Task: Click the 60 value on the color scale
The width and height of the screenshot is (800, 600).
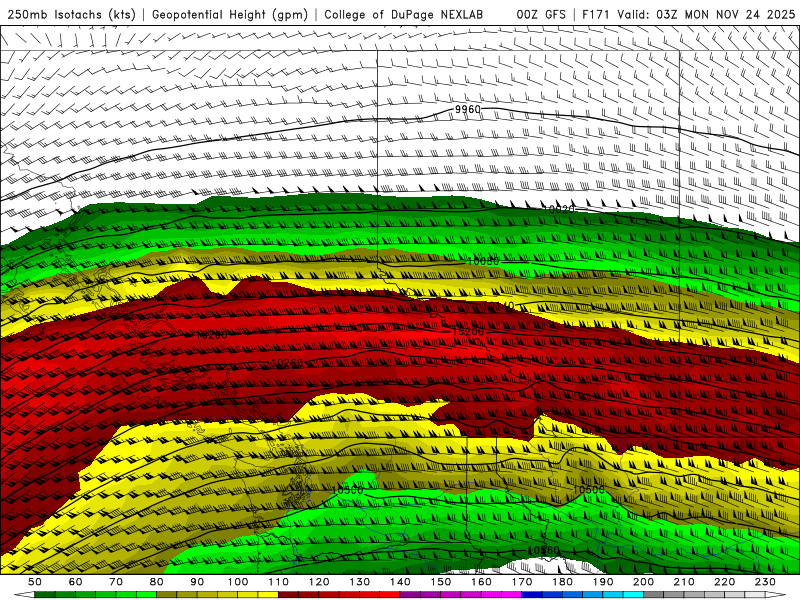Action: tap(76, 582)
